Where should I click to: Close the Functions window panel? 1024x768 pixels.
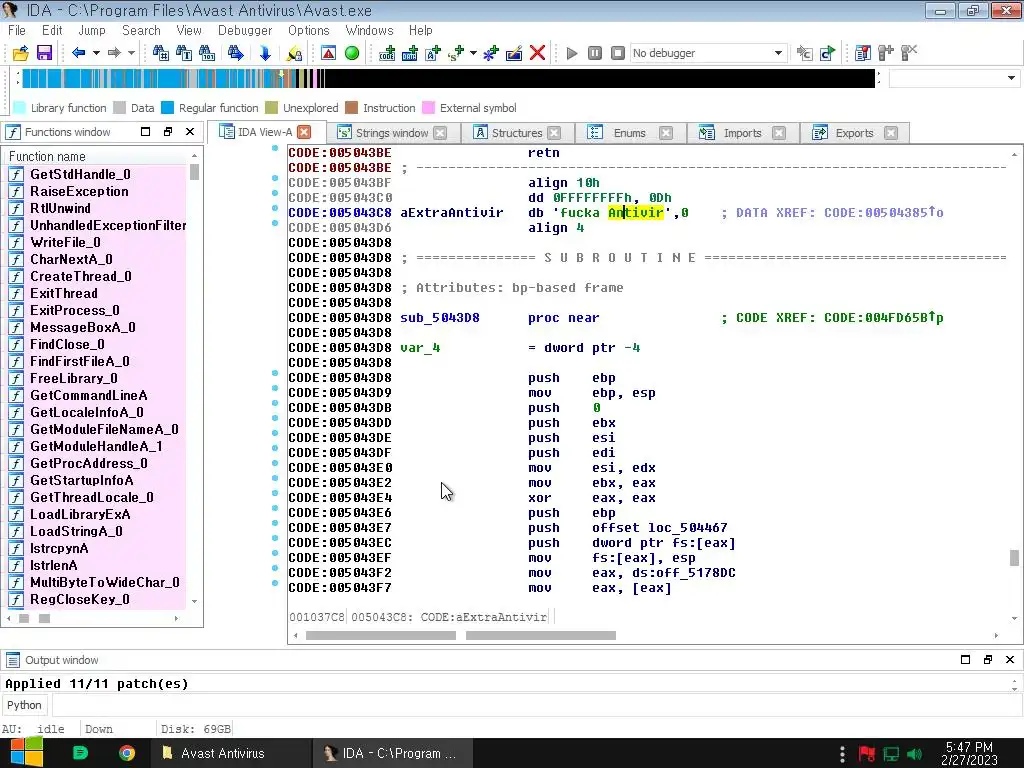point(190,131)
